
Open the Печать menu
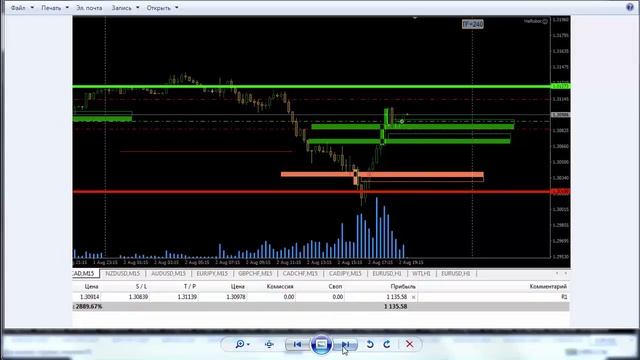55,8
